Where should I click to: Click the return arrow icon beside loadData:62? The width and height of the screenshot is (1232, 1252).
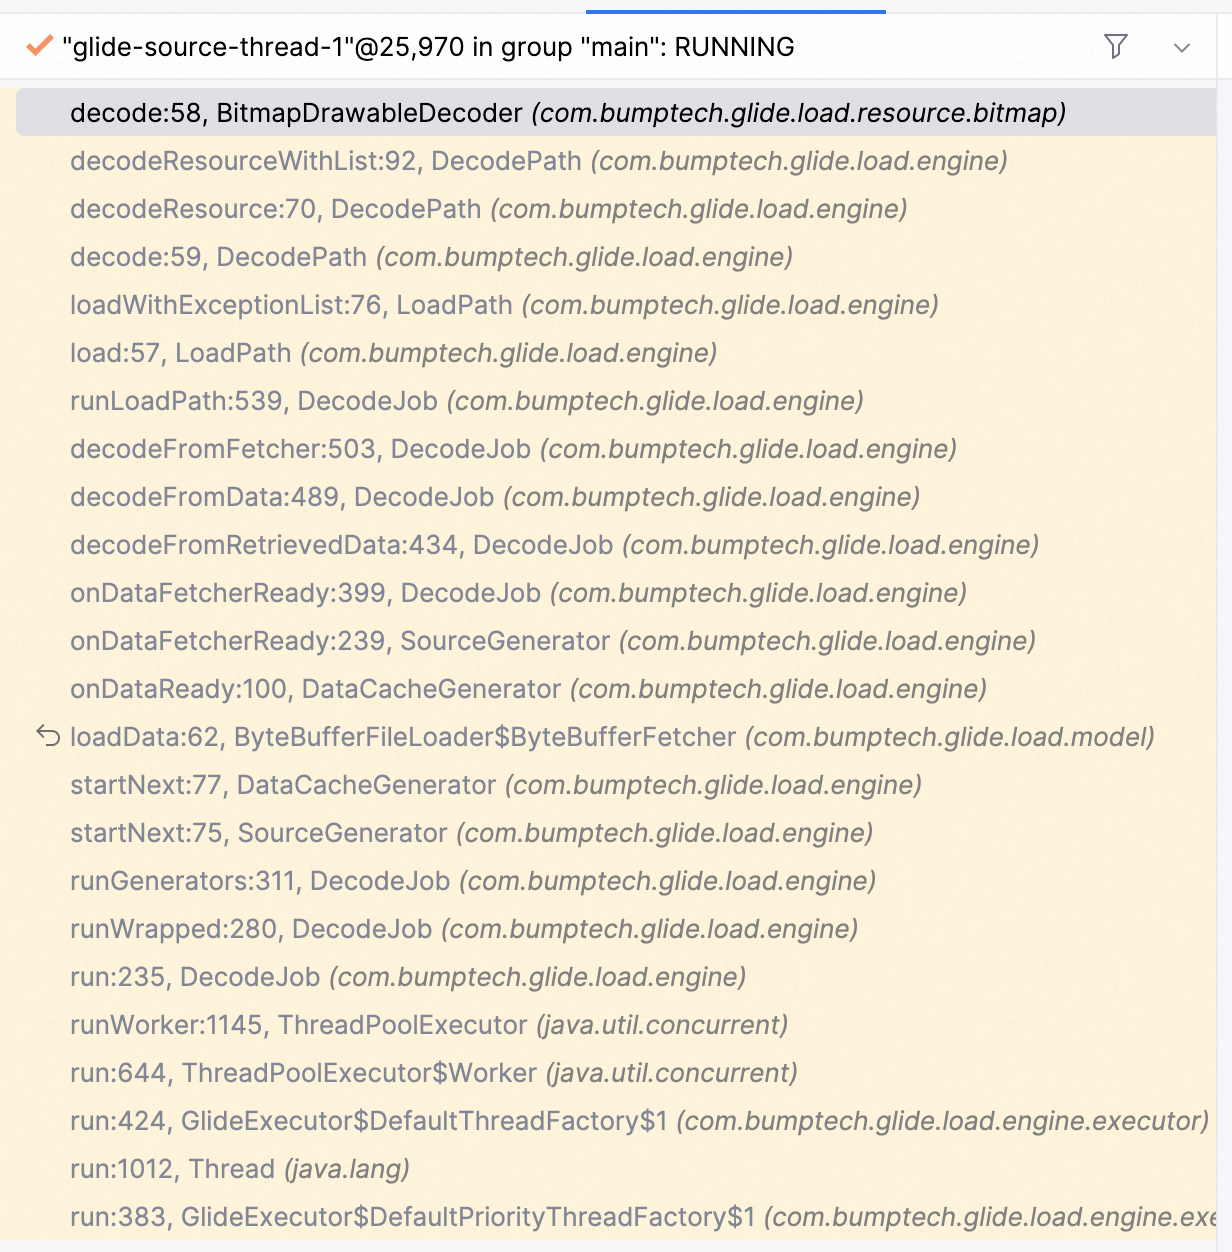coord(48,737)
